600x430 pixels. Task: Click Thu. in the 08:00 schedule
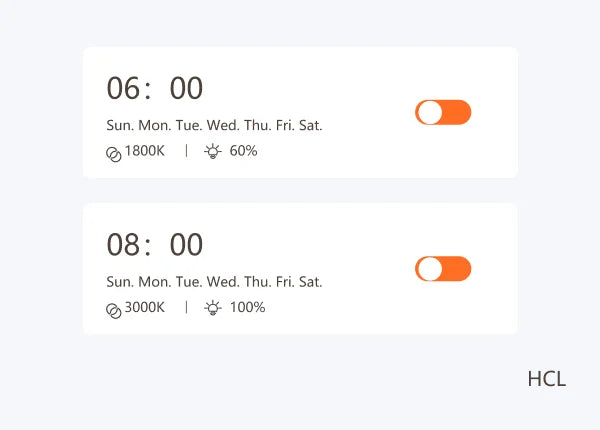(x=258, y=281)
